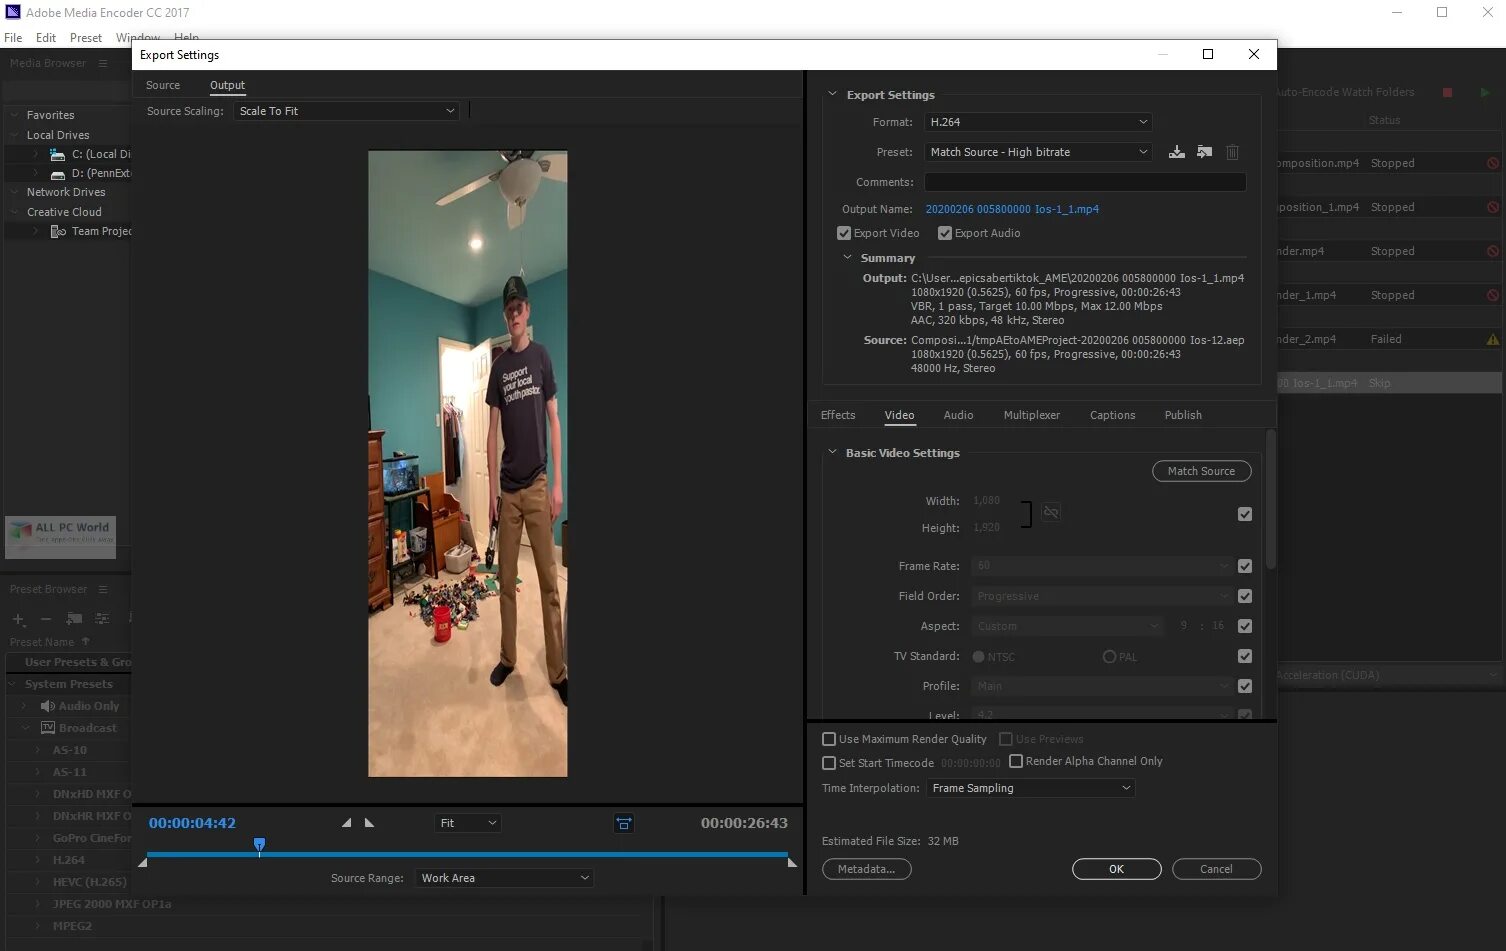Click the red Stop Queue icon in main window
The image size is (1506, 951).
click(x=1447, y=92)
